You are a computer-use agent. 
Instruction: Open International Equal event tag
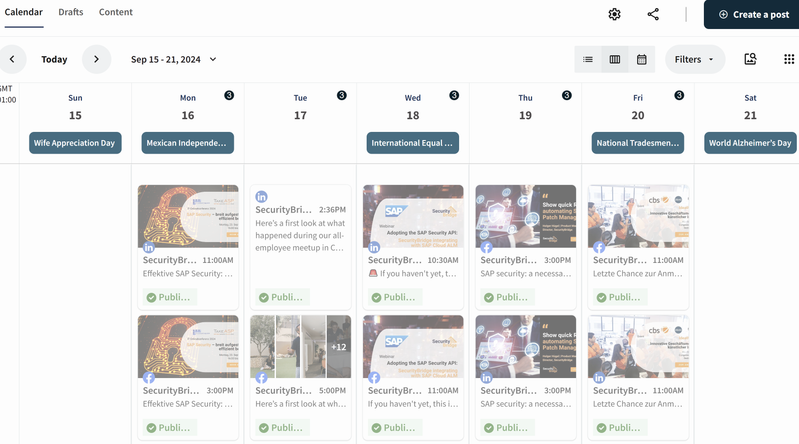pos(413,143)
